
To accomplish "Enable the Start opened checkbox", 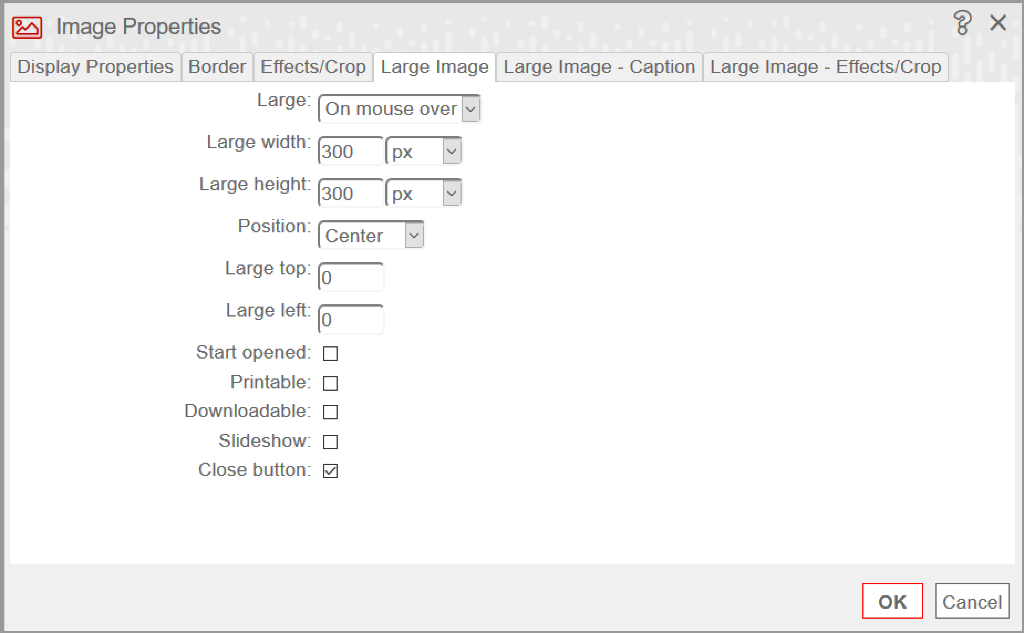I will 330,353.
